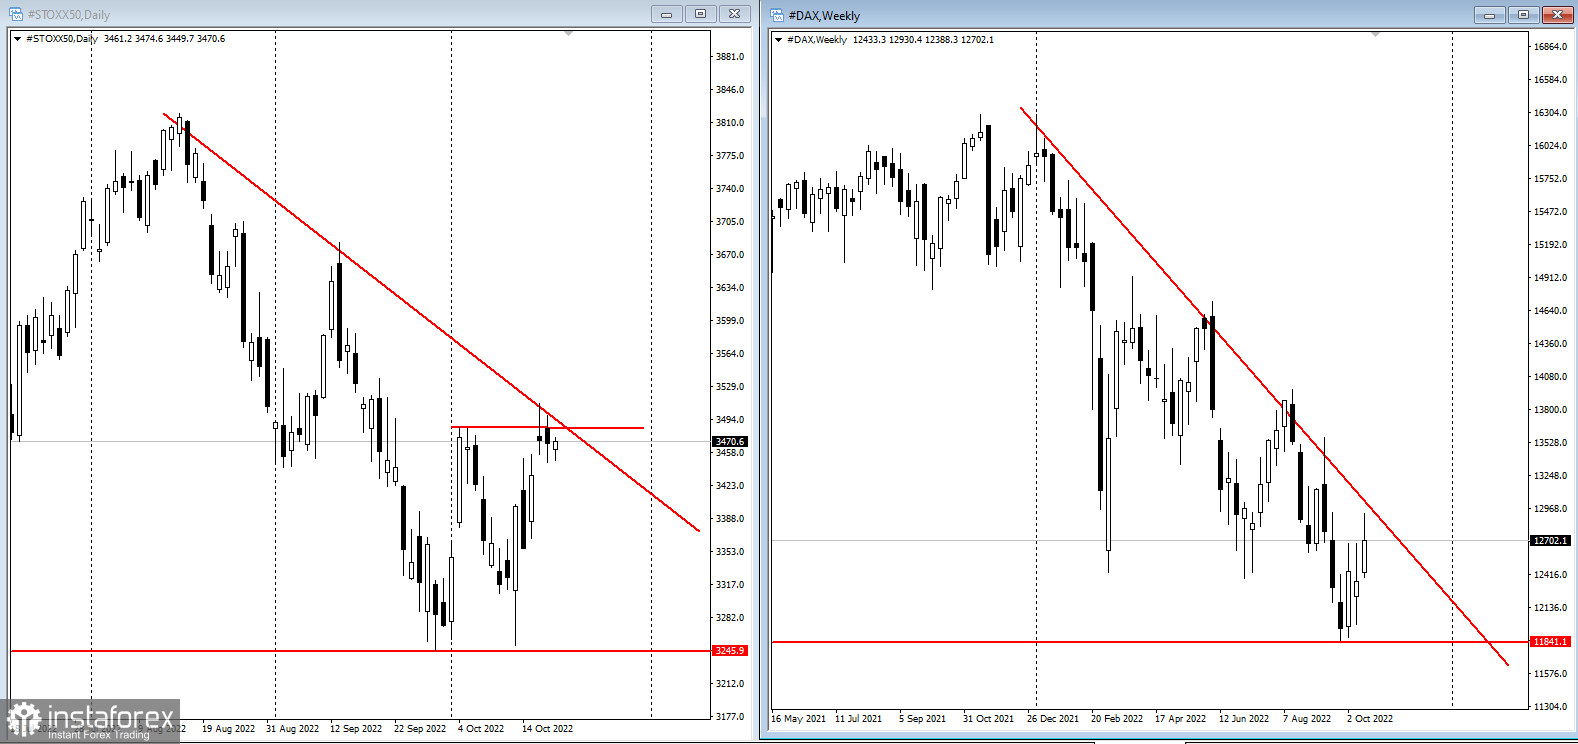
Task: Click the #STOXX50 Daily window title icon
Action: coord(15,14)
